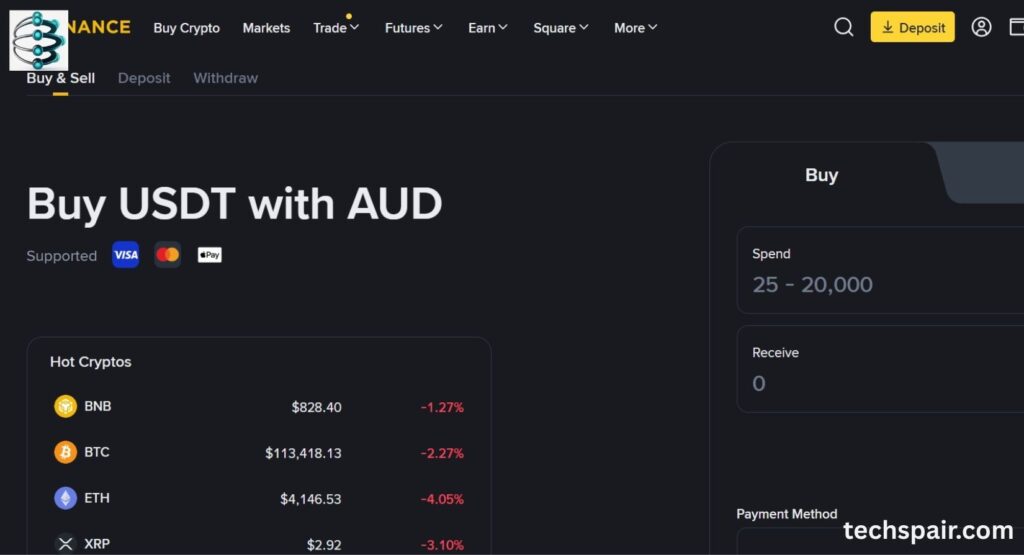Click the Apple Pay icon
The width and height of the screenshot is (1024, 555).
pyautogui.click(x=209, y=255)
